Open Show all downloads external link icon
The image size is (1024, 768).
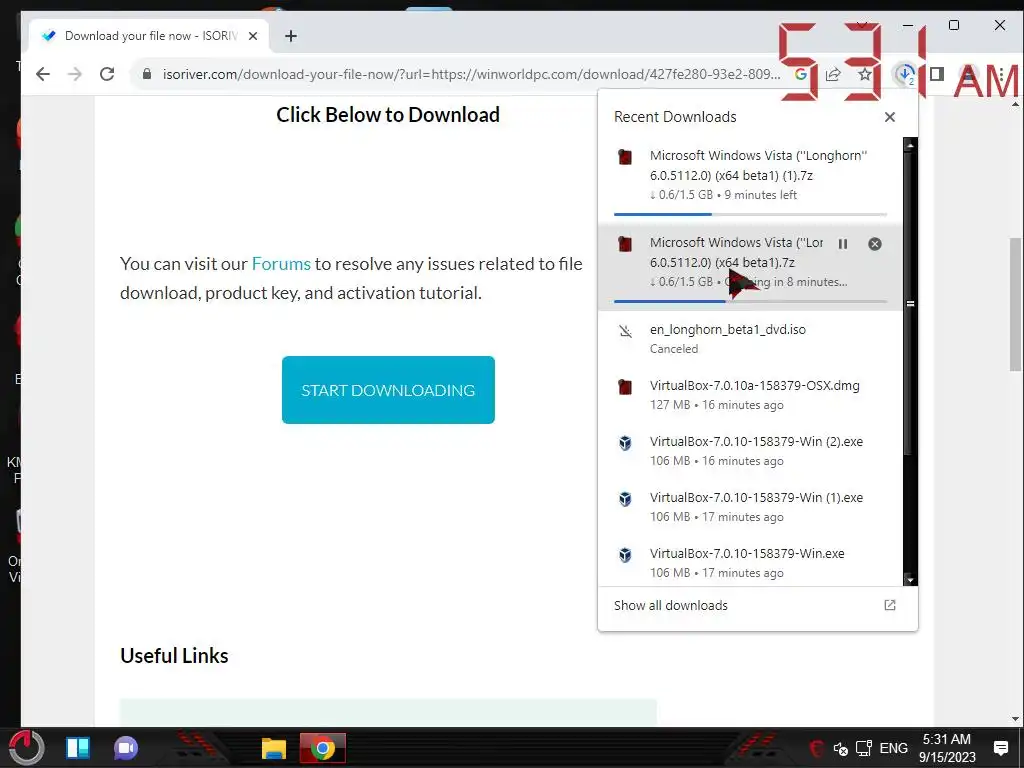click(889, 605)
